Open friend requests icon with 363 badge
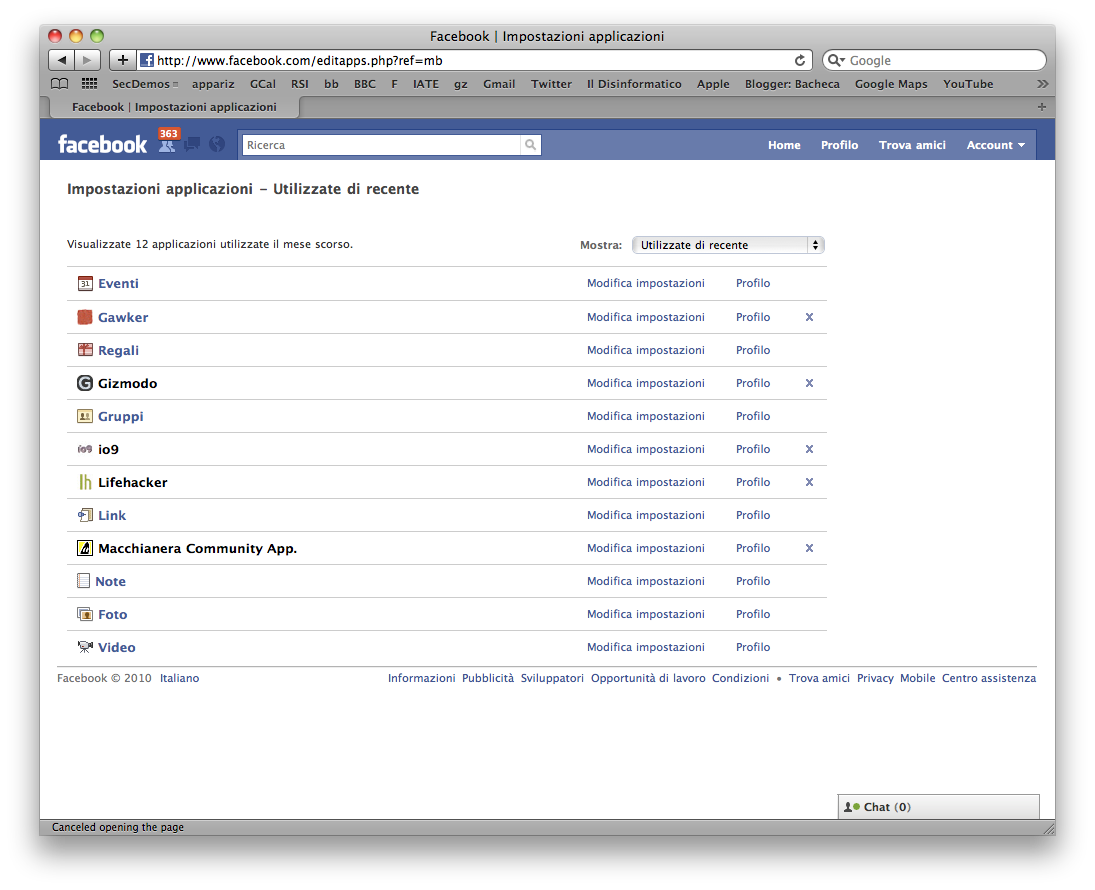The height and width of the screenshot is (890, 1095). [168, 142]
